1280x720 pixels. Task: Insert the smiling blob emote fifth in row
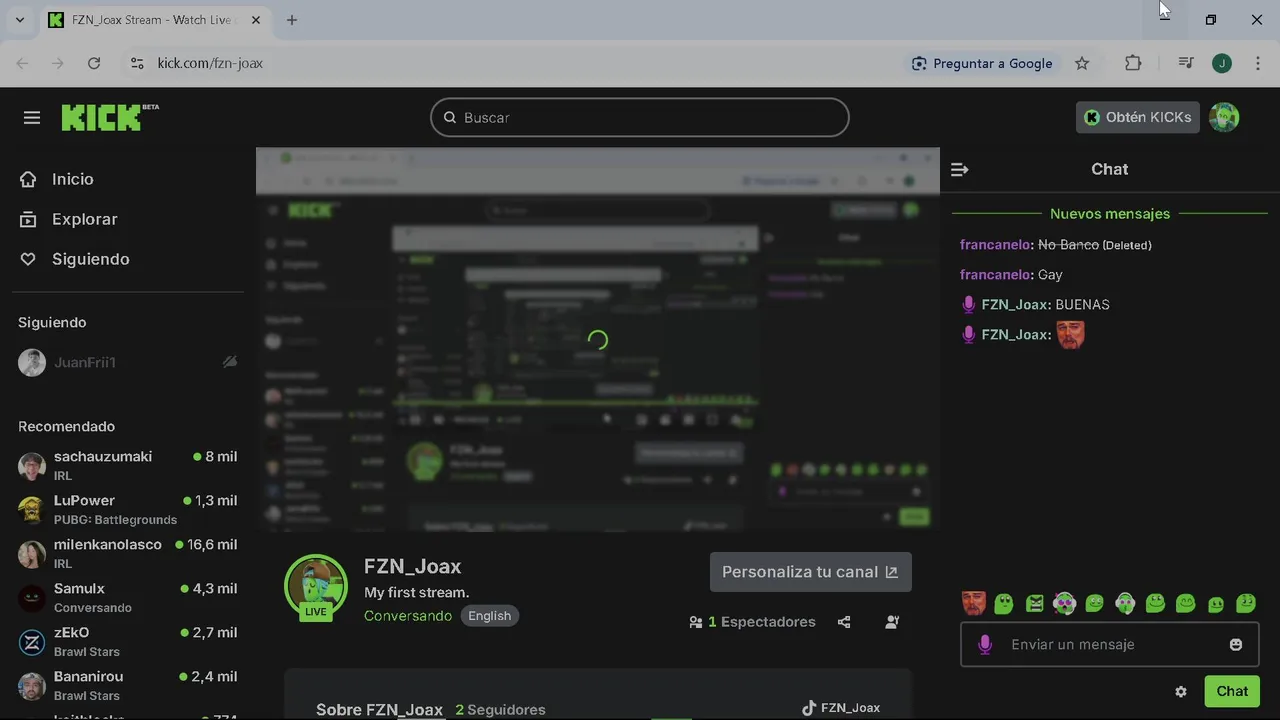tap(1095, 603)
